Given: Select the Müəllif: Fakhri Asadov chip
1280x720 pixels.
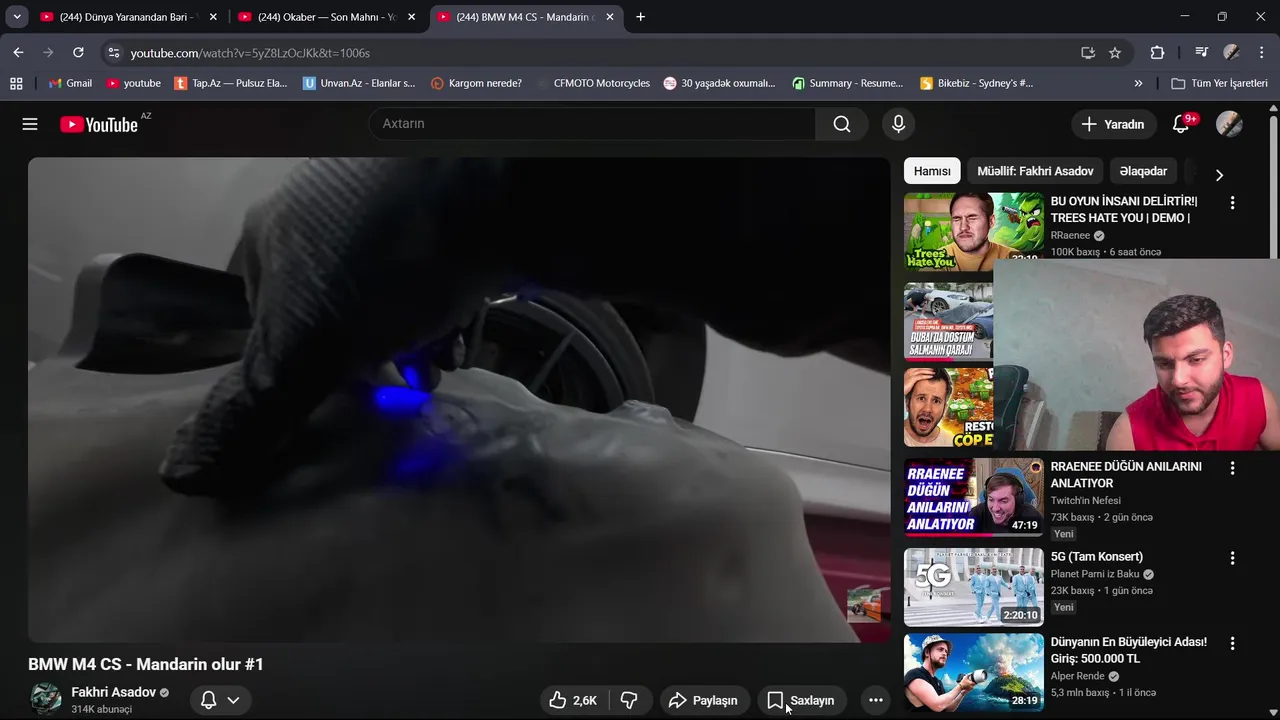Looking at the screenshot, I should tap(1035, 171).
